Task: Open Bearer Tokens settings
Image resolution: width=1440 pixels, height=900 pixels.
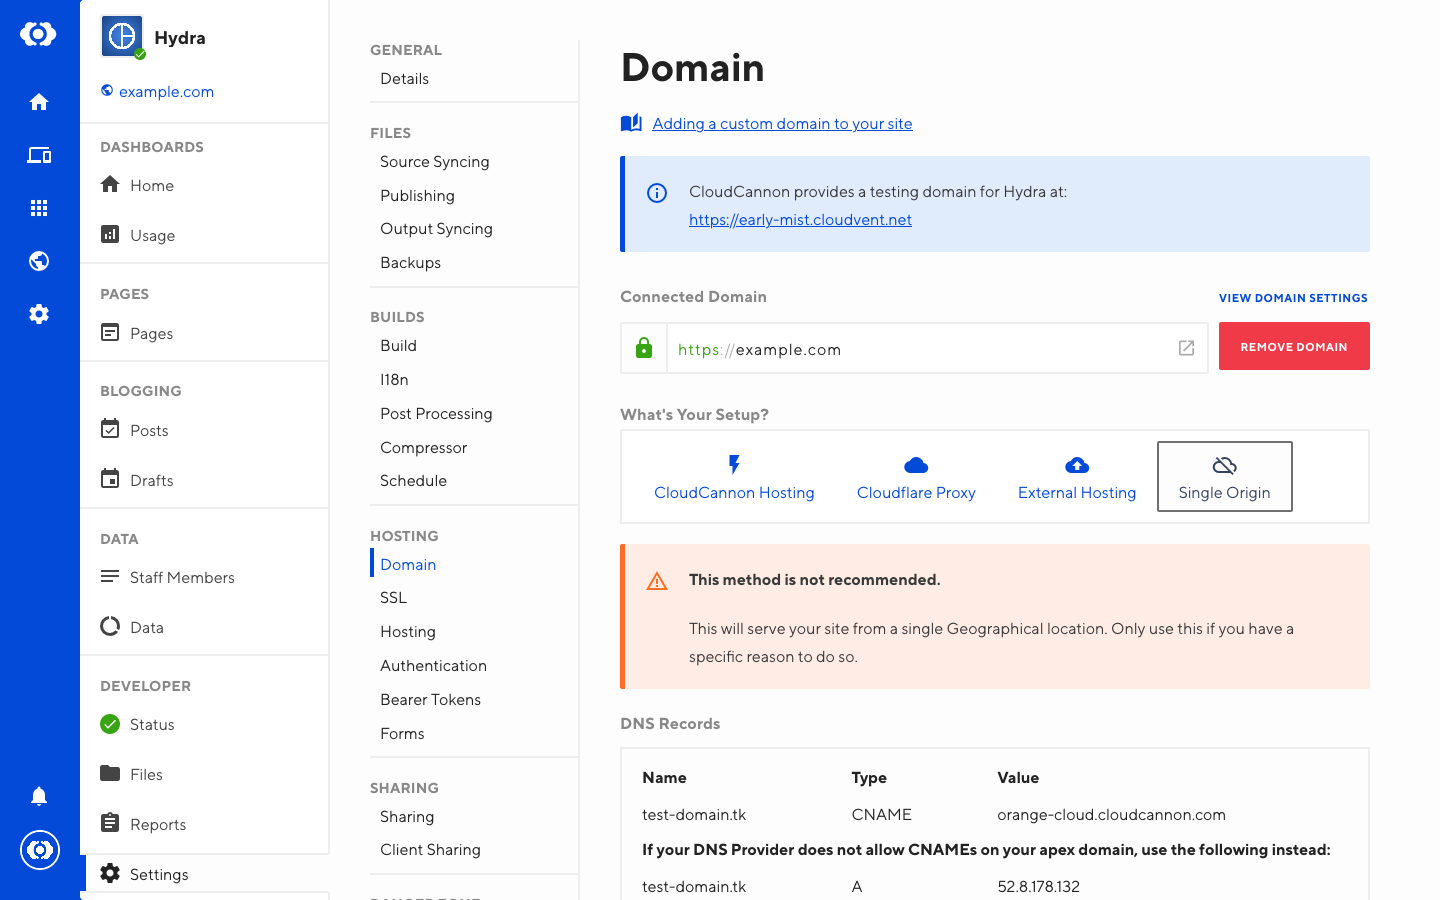Action: 430,700
